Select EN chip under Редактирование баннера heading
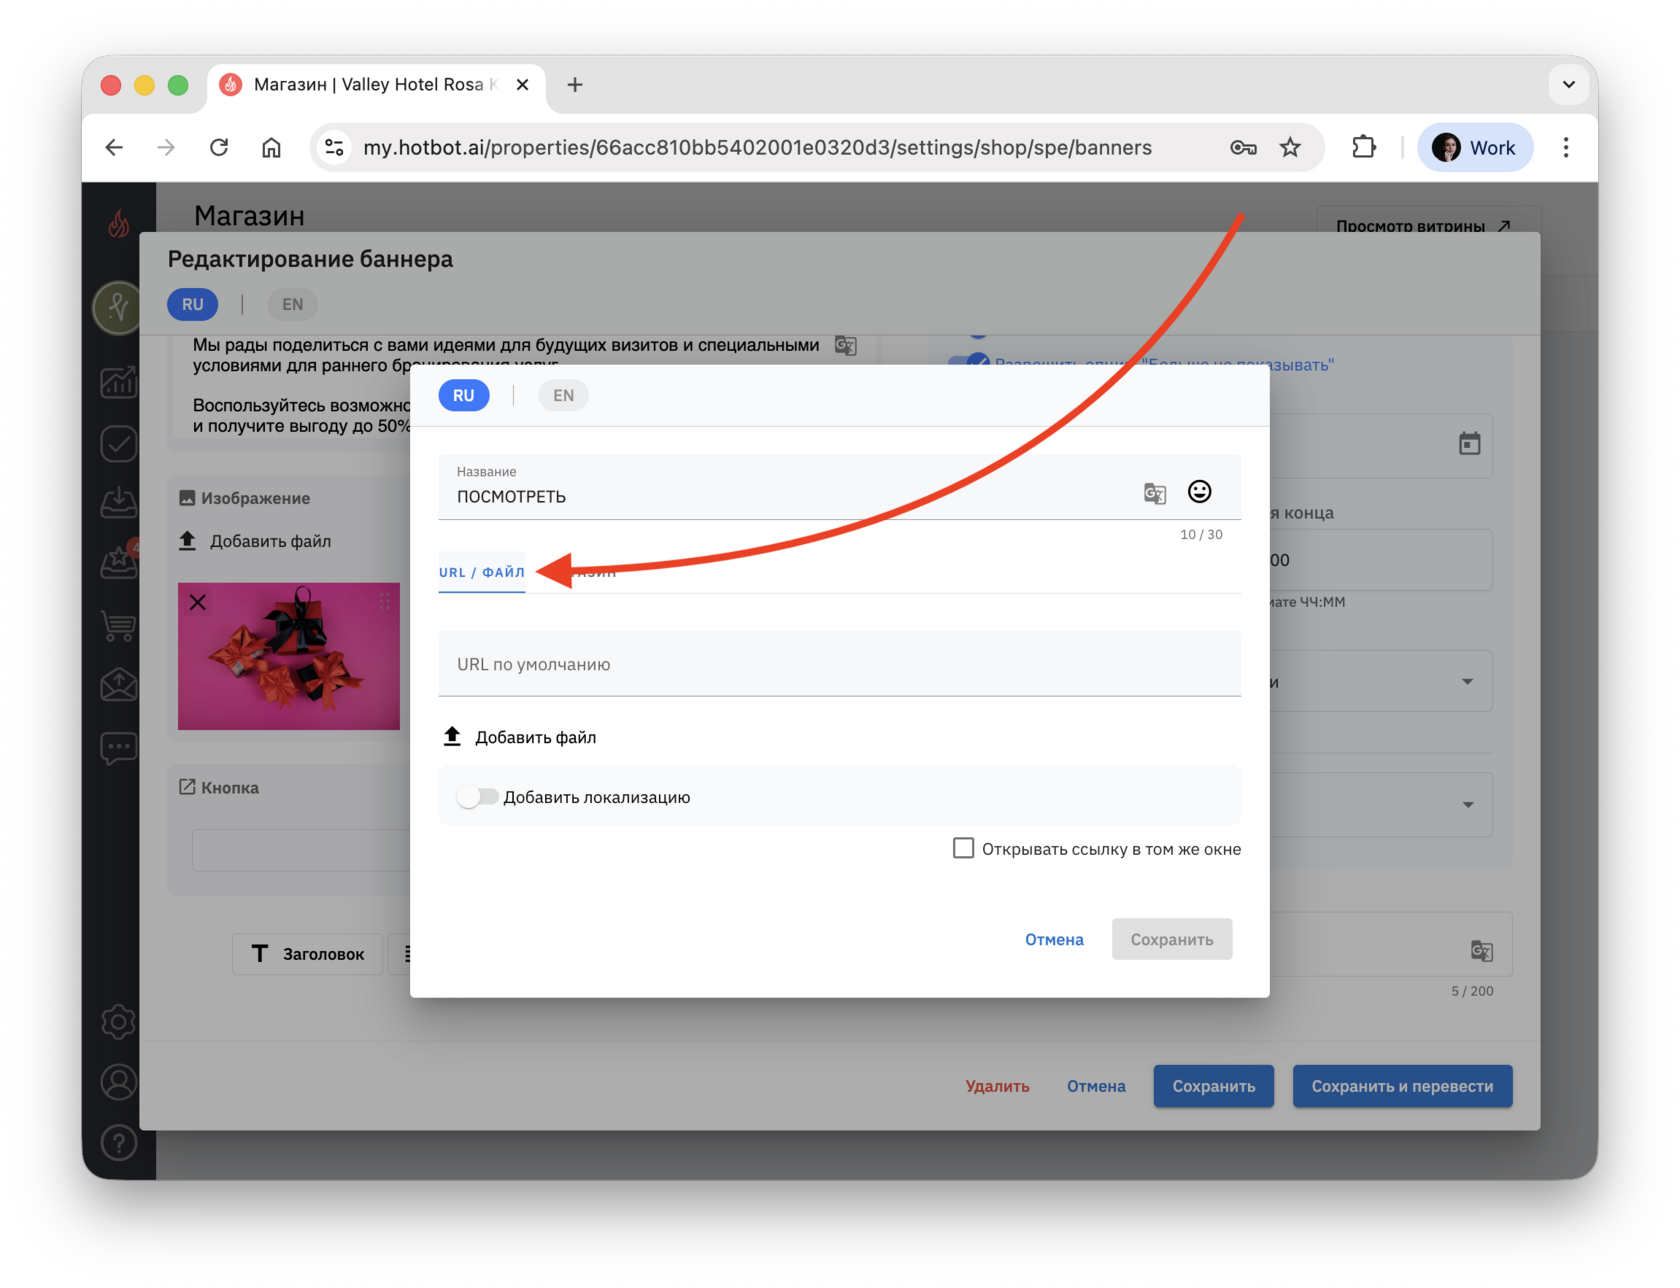The height and width of the screenshot is (1288, 1680). point(293,304)
